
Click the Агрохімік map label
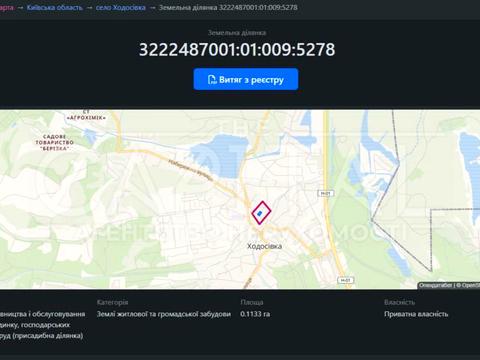(x=86, y=115)
